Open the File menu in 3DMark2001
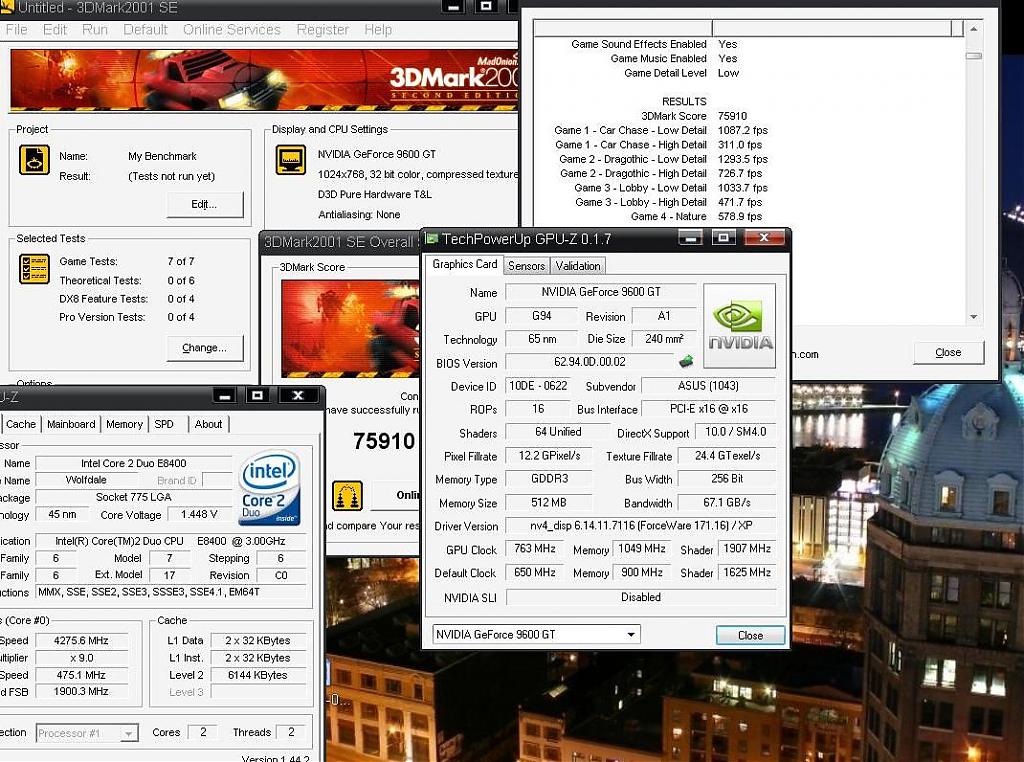The width and height of the screenshot is (1024, 762). click(16, 29)
